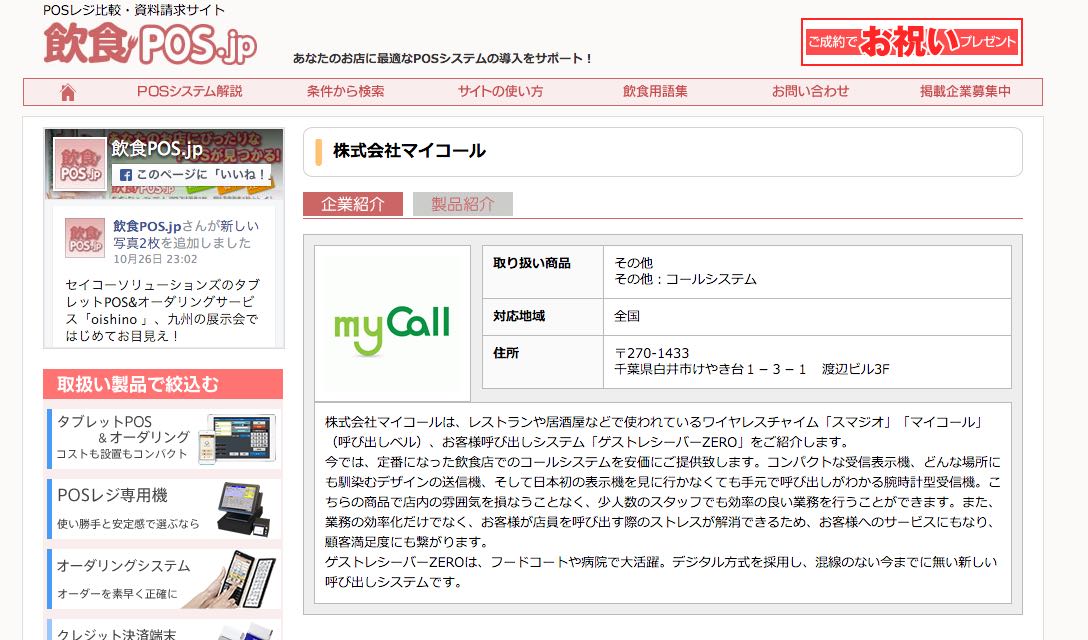Image resolution: width=1088 pixels, height=640 pixels.
Task: Like the page via Facebook いいね button
Action: tap(192, 175)
